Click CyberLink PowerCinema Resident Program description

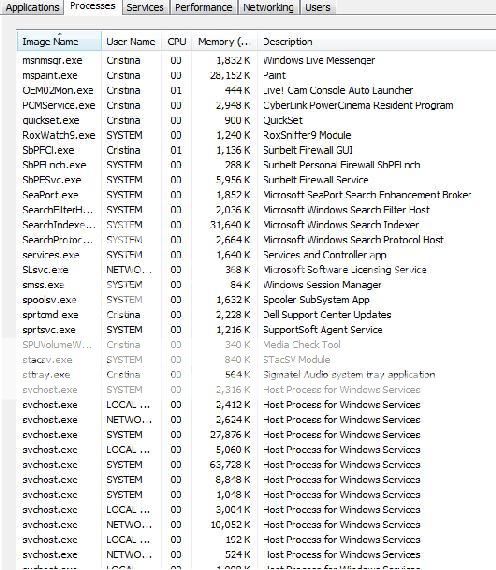click(x=358, y=105)
